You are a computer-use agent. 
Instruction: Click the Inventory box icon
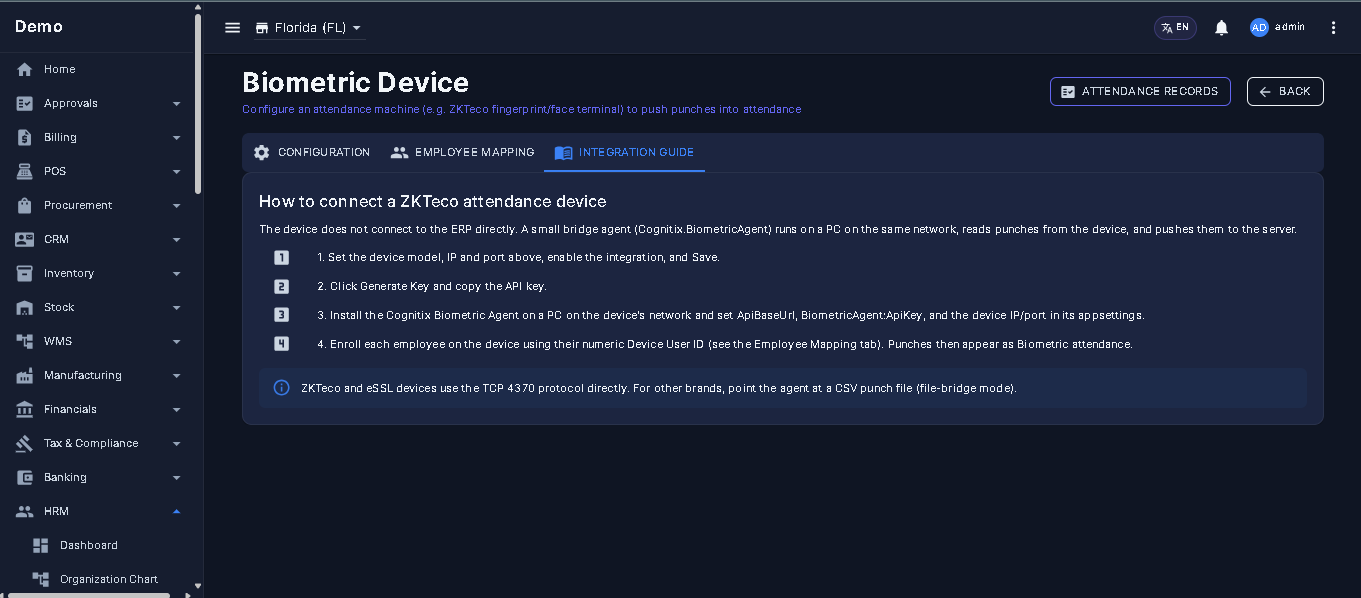[25, 273]
